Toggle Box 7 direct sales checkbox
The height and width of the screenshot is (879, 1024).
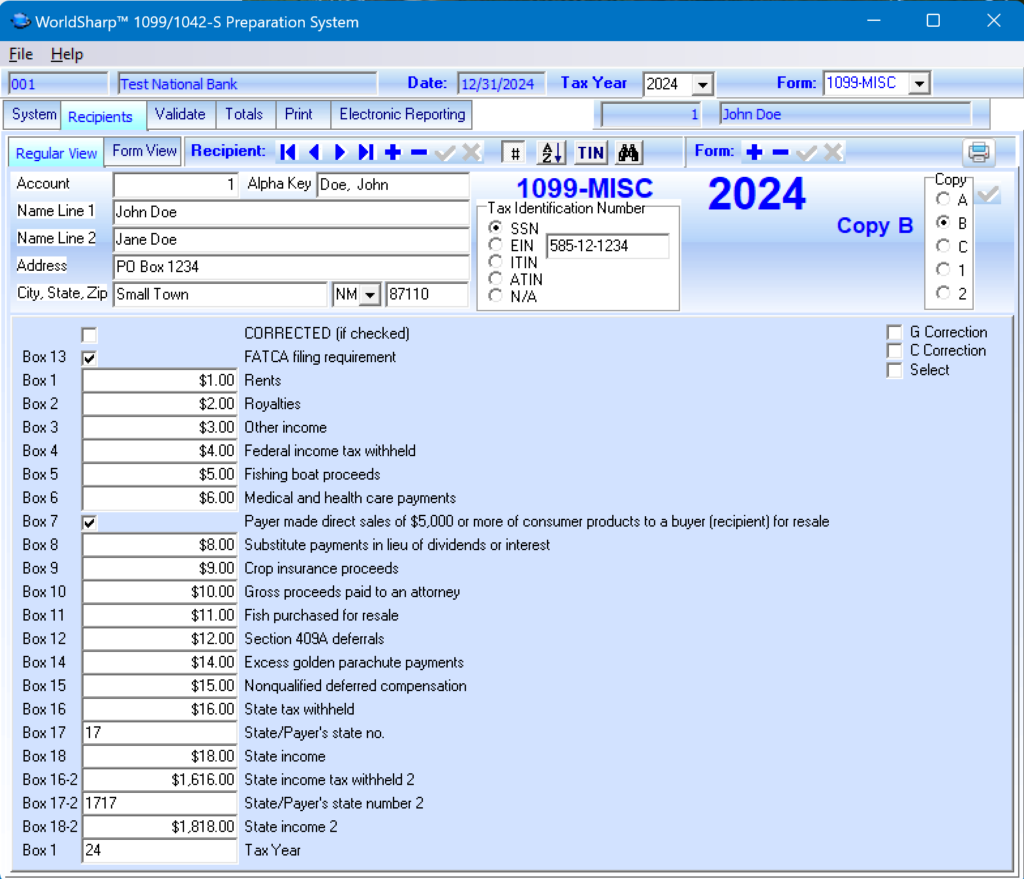pos(89,522)
